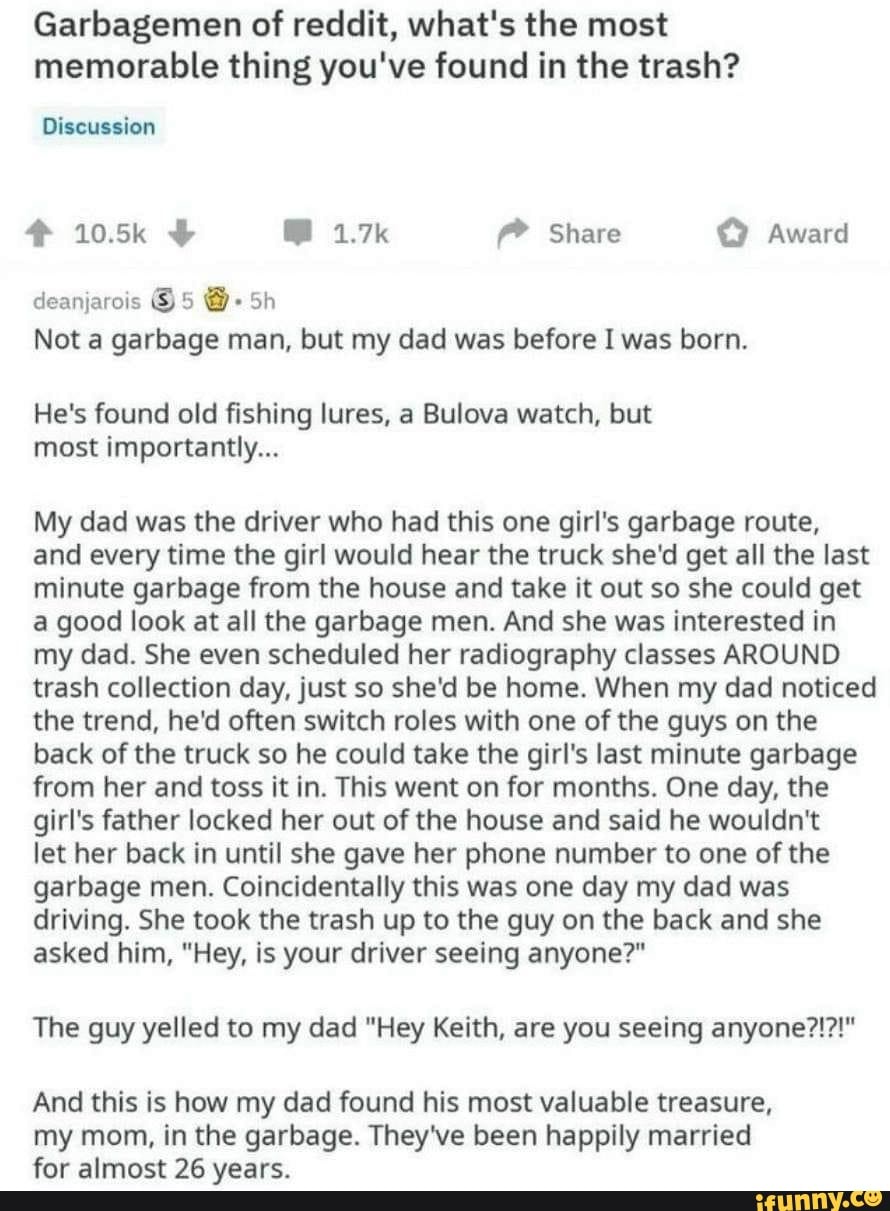
Task: Click the silver award badge beside deanjarois
Action: tap(160, 298)
